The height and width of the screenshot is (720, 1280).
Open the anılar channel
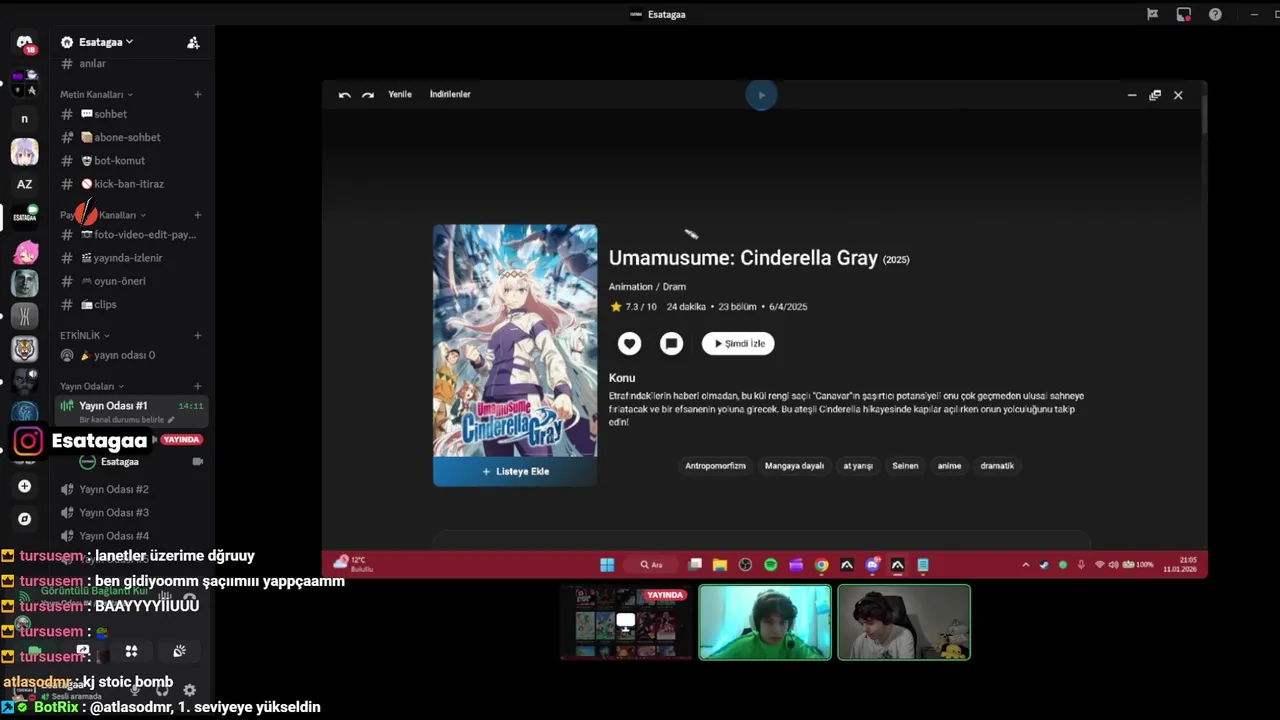click(131, 63)
